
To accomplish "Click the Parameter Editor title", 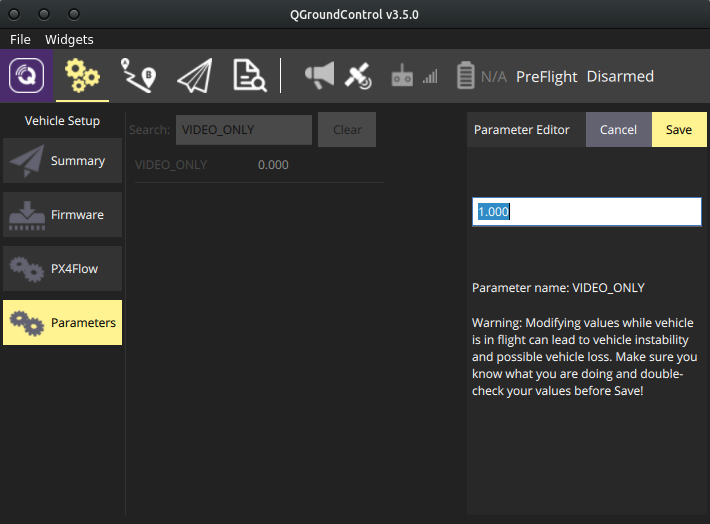I will (522, 130).
